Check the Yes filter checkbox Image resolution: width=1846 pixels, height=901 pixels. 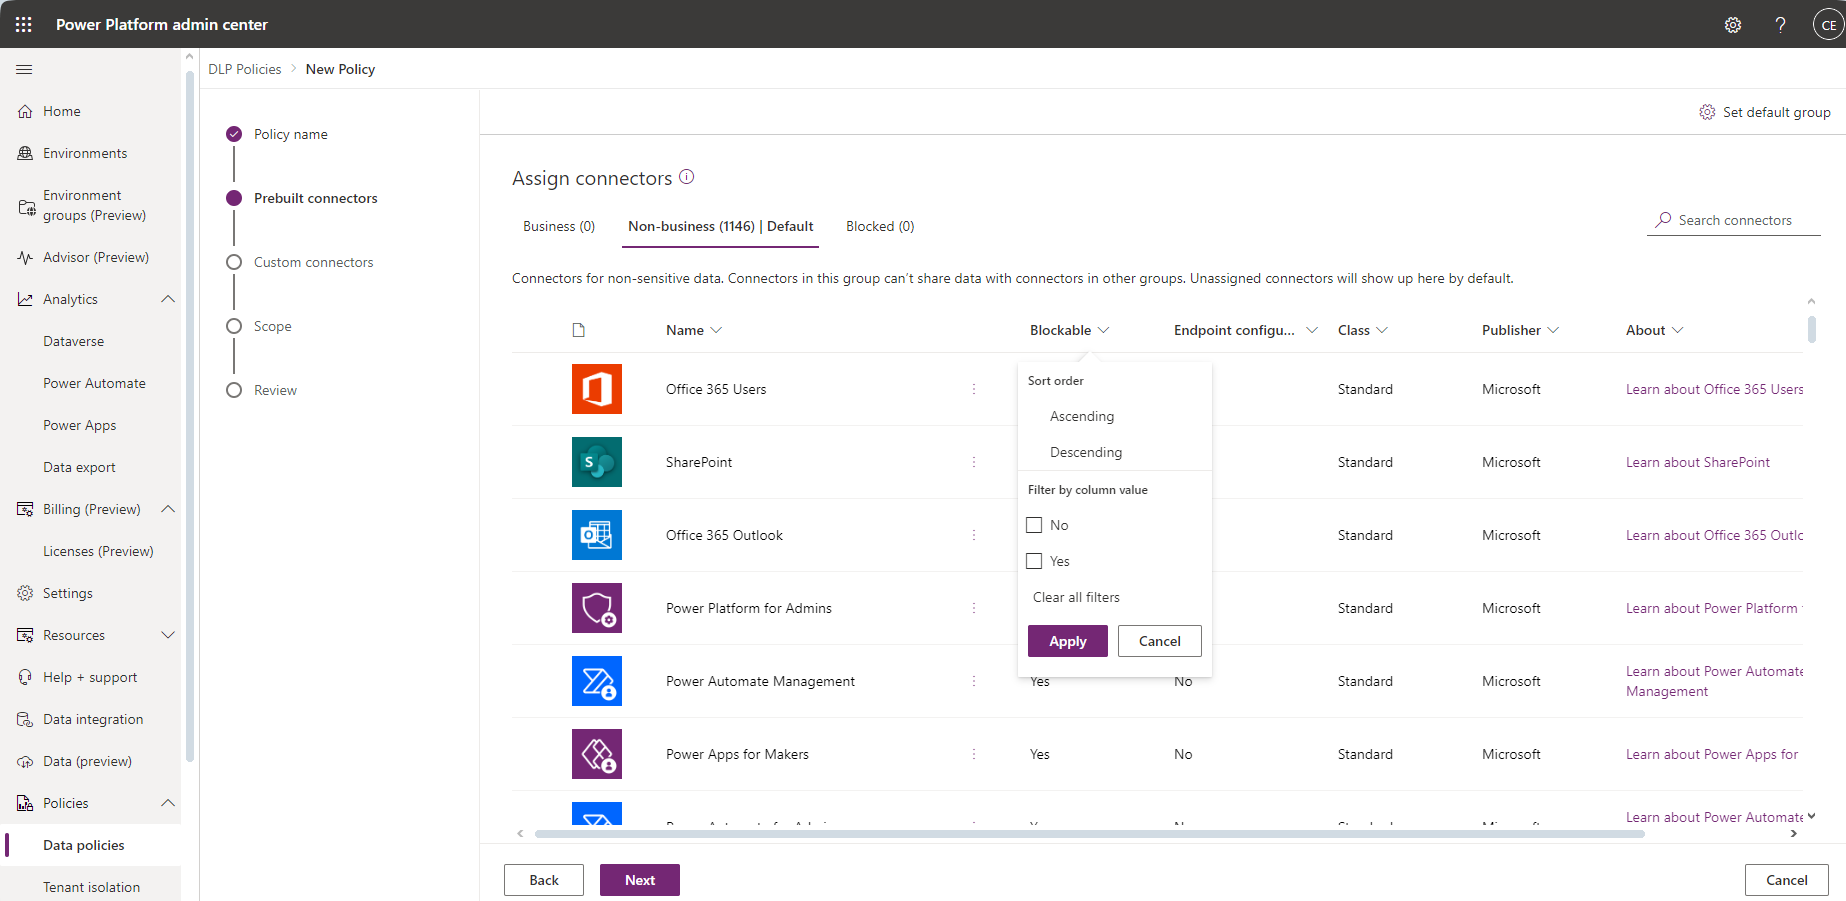(1034, 561)
